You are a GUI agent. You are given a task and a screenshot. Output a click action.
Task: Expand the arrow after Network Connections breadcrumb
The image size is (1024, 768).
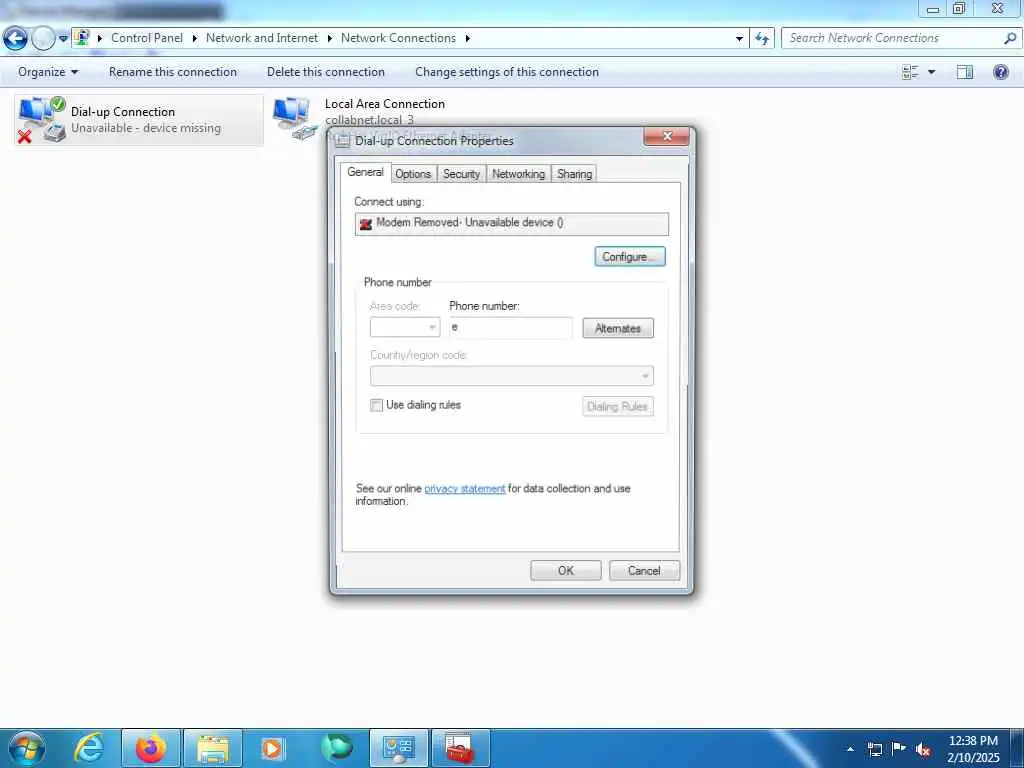pyautogui.click(x=468, y=39)
